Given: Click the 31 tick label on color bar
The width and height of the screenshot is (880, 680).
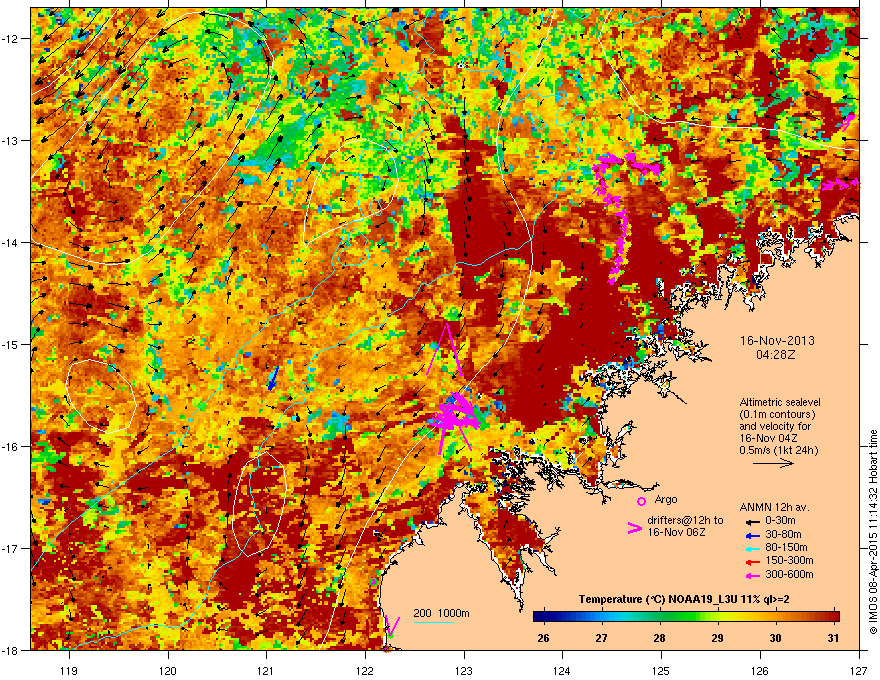Looking at the screenshot, I should (833, 638).
